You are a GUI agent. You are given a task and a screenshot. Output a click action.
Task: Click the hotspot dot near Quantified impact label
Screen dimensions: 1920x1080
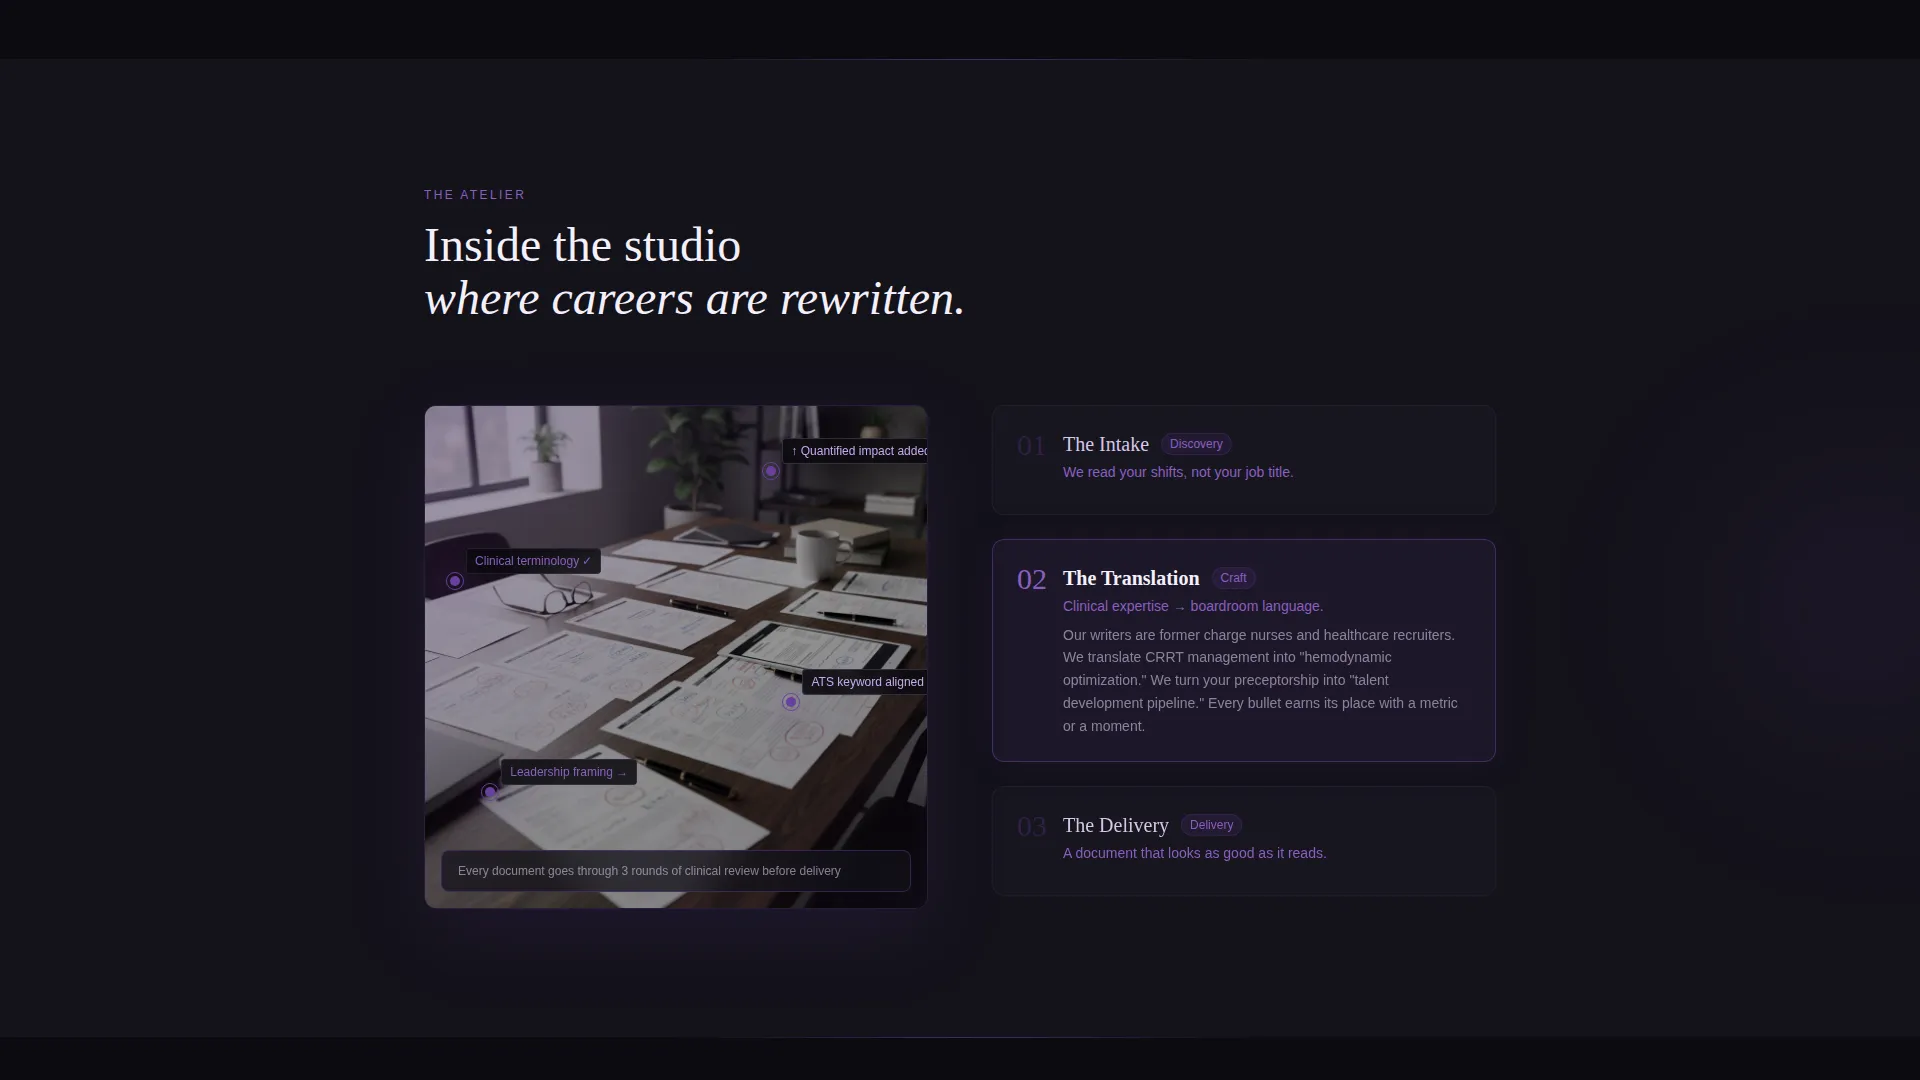(771, 471)
